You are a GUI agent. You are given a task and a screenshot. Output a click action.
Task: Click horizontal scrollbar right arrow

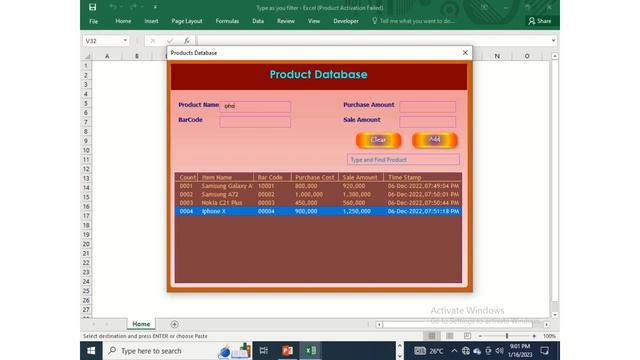pyautogui.click(x=547, y=324)
